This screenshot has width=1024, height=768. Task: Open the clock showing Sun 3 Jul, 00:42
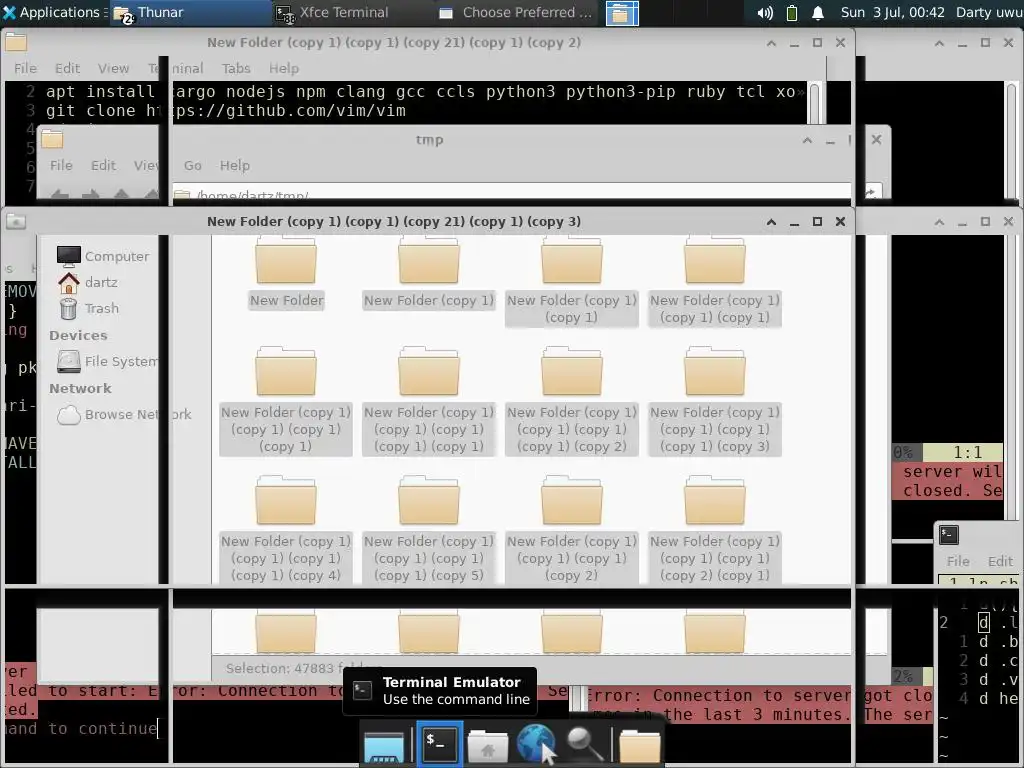[892, 12]
